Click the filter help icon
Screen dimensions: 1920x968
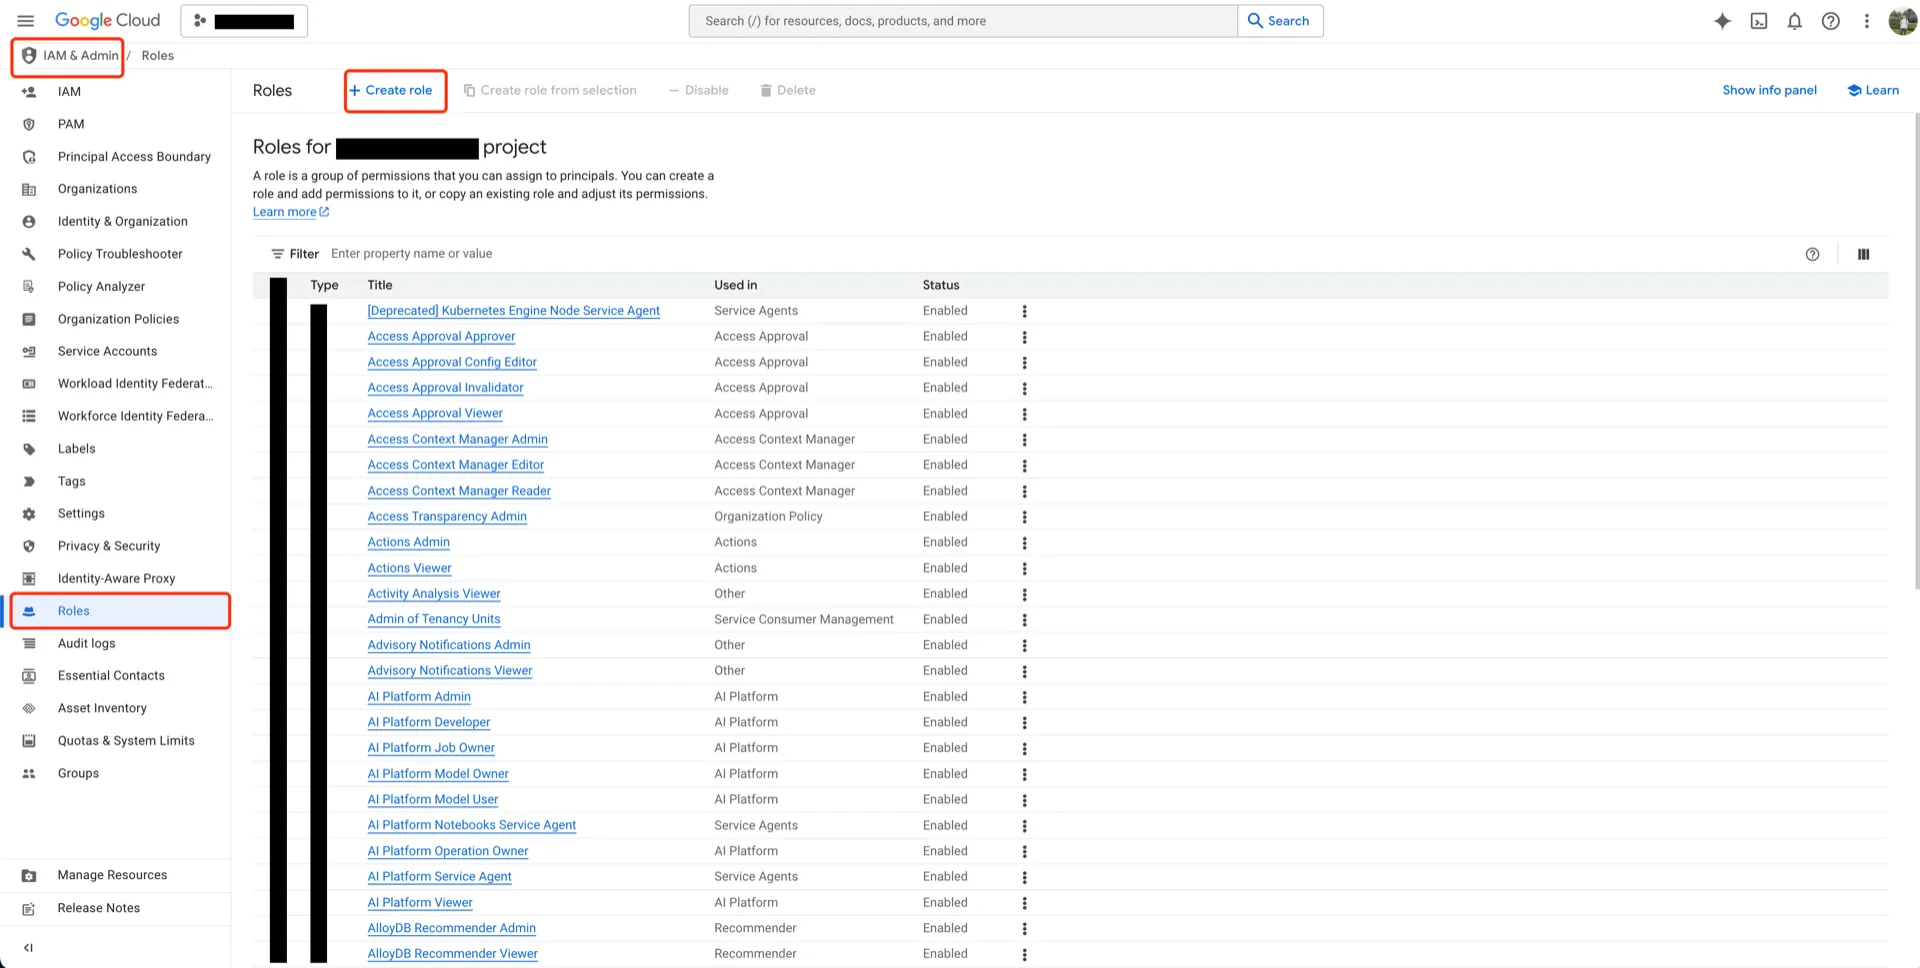[x=1813, y=254]
